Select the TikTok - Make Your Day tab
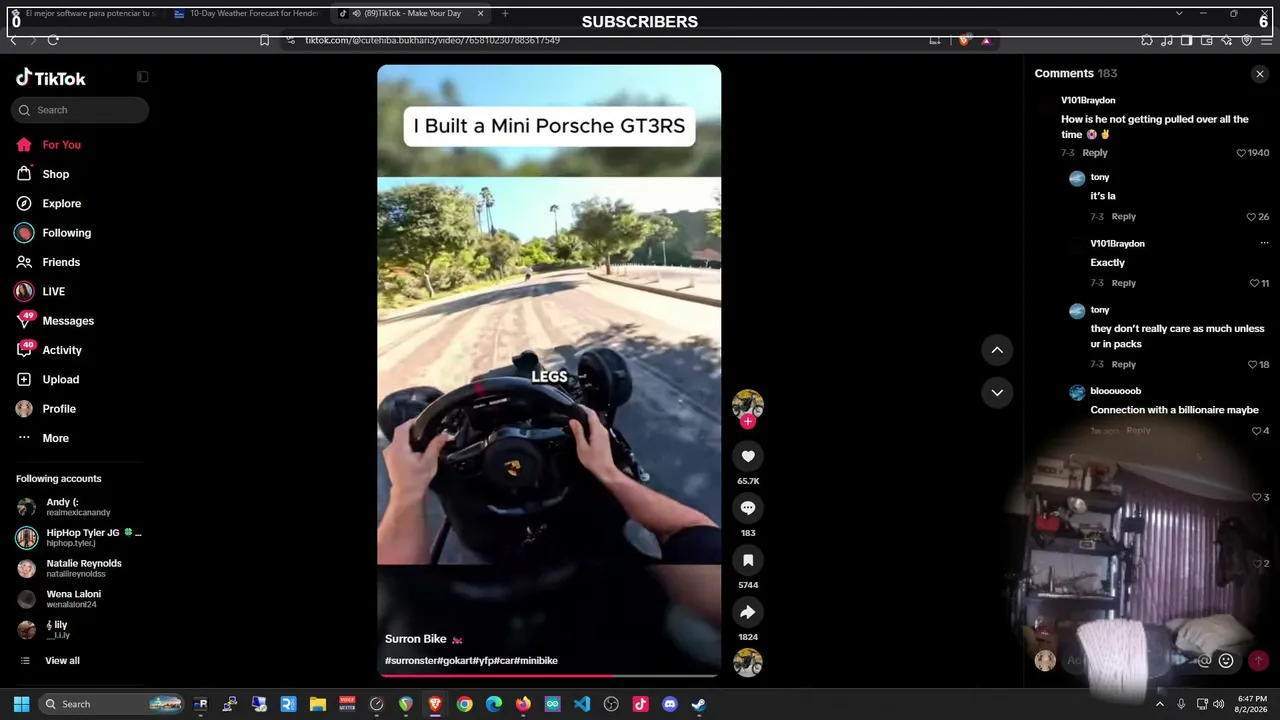This screenshot has height=720, width=1280. click(410, 14)
